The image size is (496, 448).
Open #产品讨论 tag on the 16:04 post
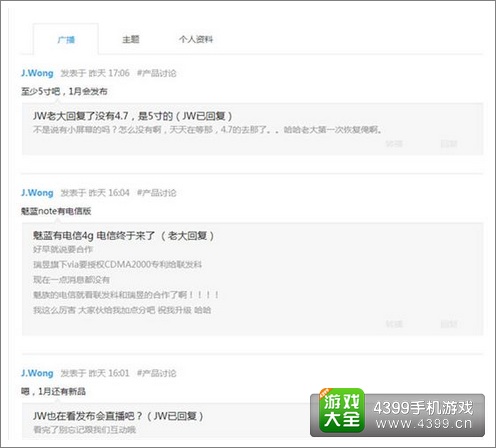click(x=157, y=193)
